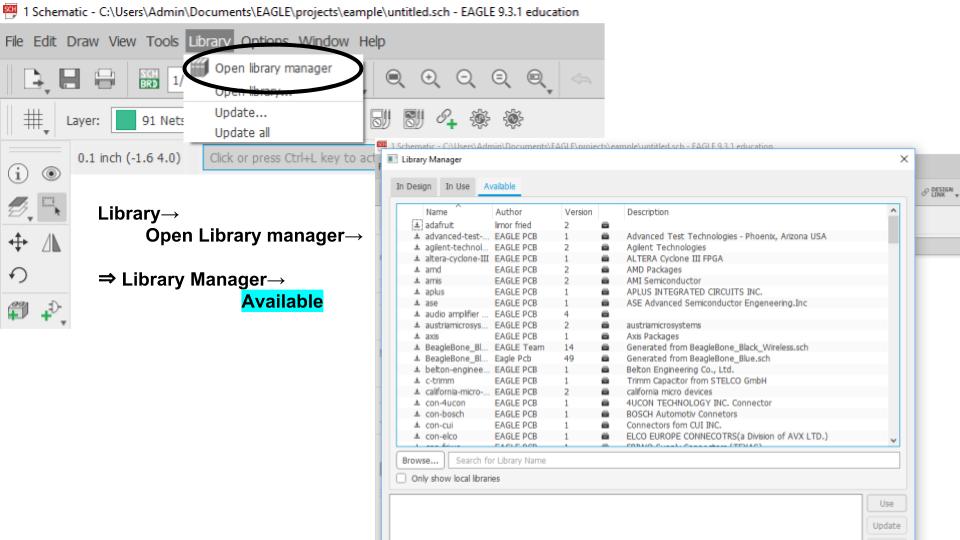
Task: Open the Edit menu
Action: [x=45, y=42]
